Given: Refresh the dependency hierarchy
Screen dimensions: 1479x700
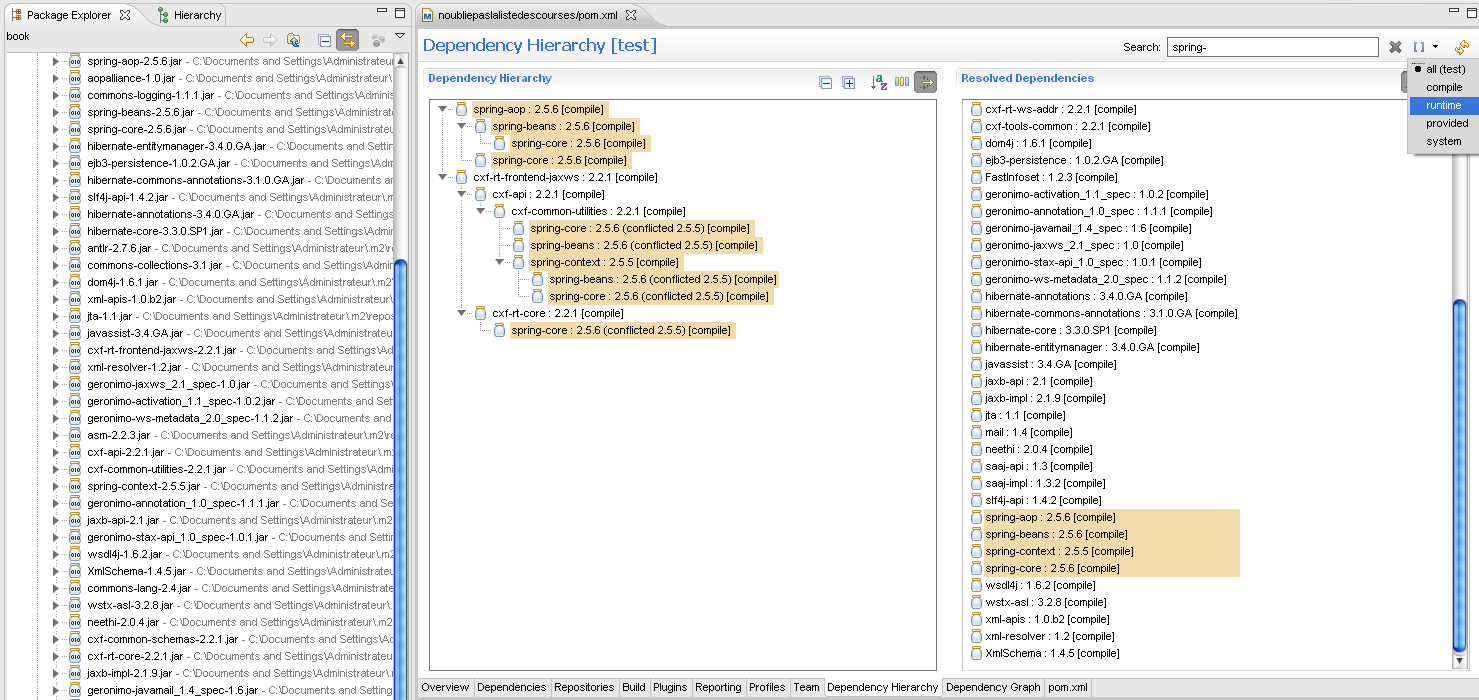Looking at the screenshot, I should (x=1461, y=47).
